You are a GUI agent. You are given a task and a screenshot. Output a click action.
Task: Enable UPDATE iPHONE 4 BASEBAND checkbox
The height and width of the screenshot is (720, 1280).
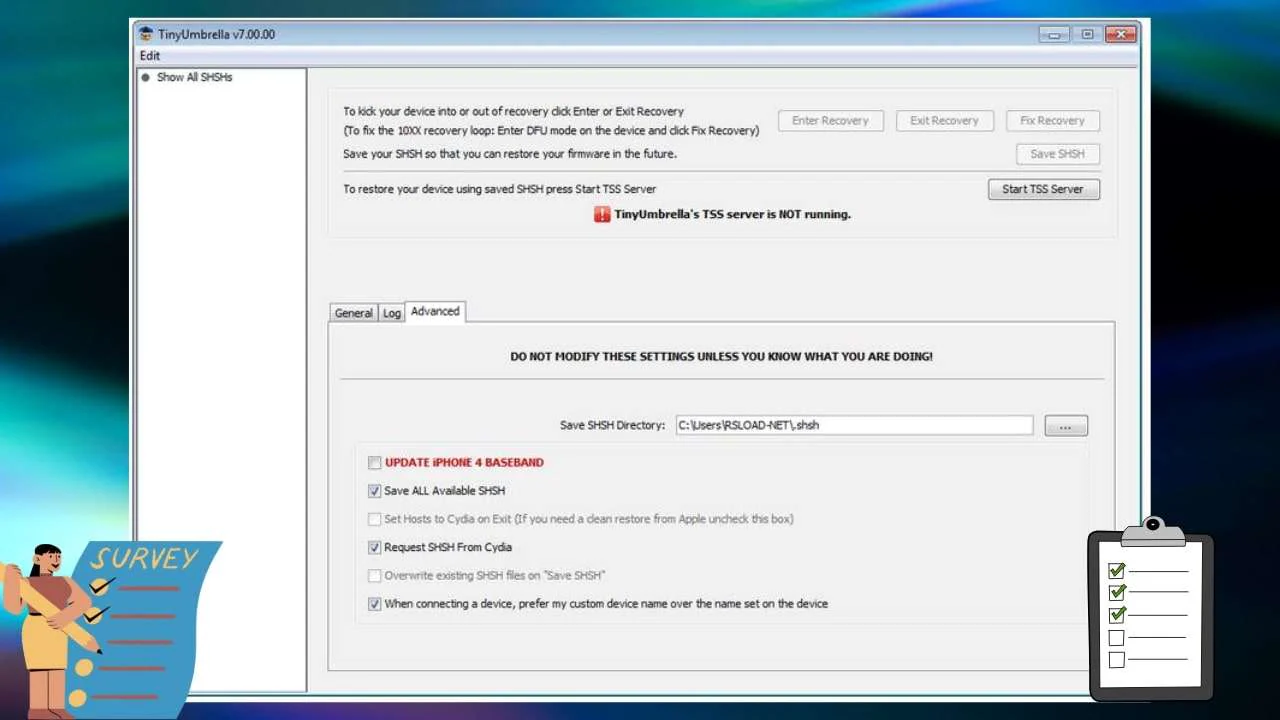pos(374,463)
